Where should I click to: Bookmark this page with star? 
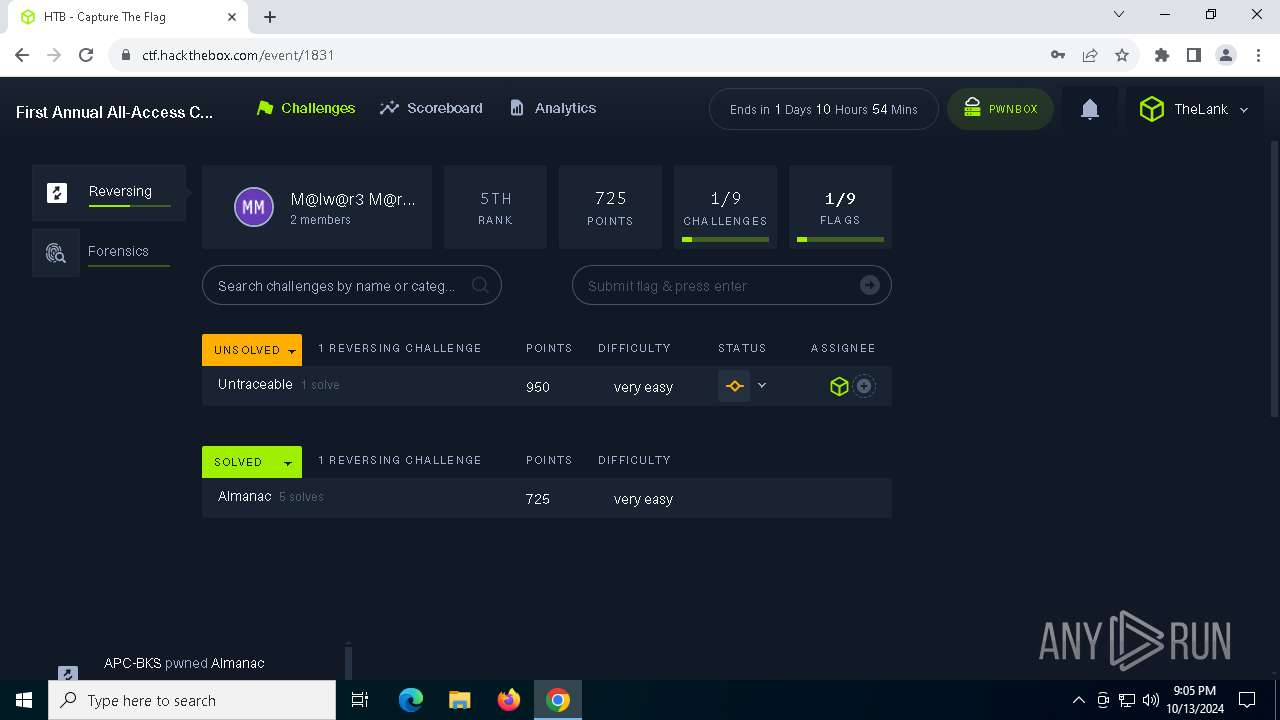[1122, 55]
